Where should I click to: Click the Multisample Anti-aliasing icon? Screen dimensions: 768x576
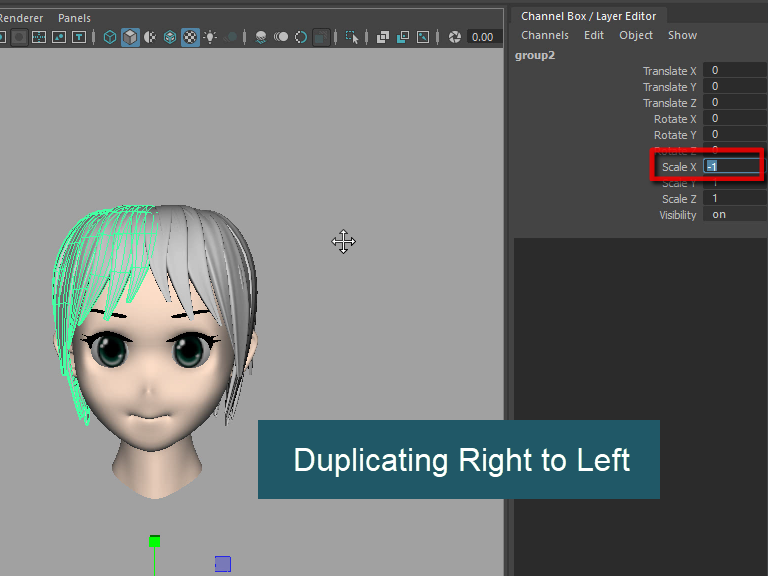[x=301, y=37]
